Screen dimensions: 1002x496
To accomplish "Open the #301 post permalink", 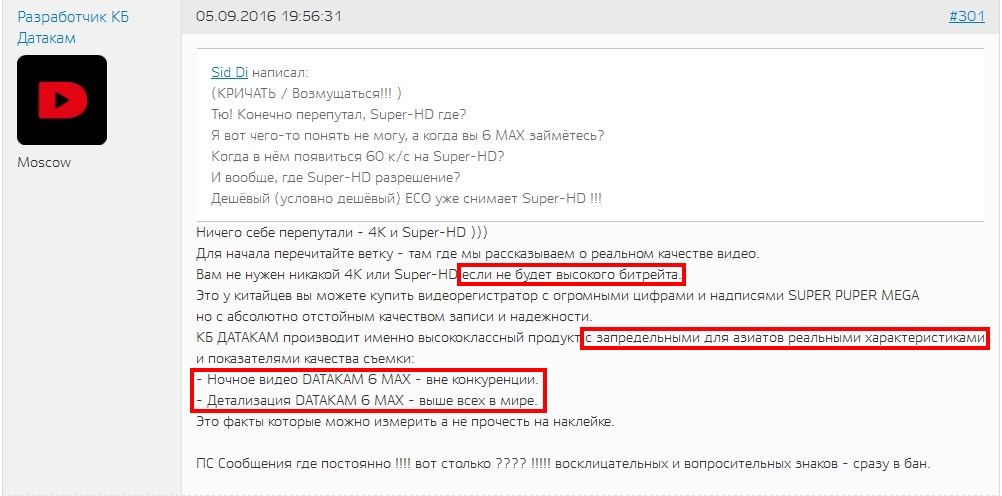I will click(967, 17).
